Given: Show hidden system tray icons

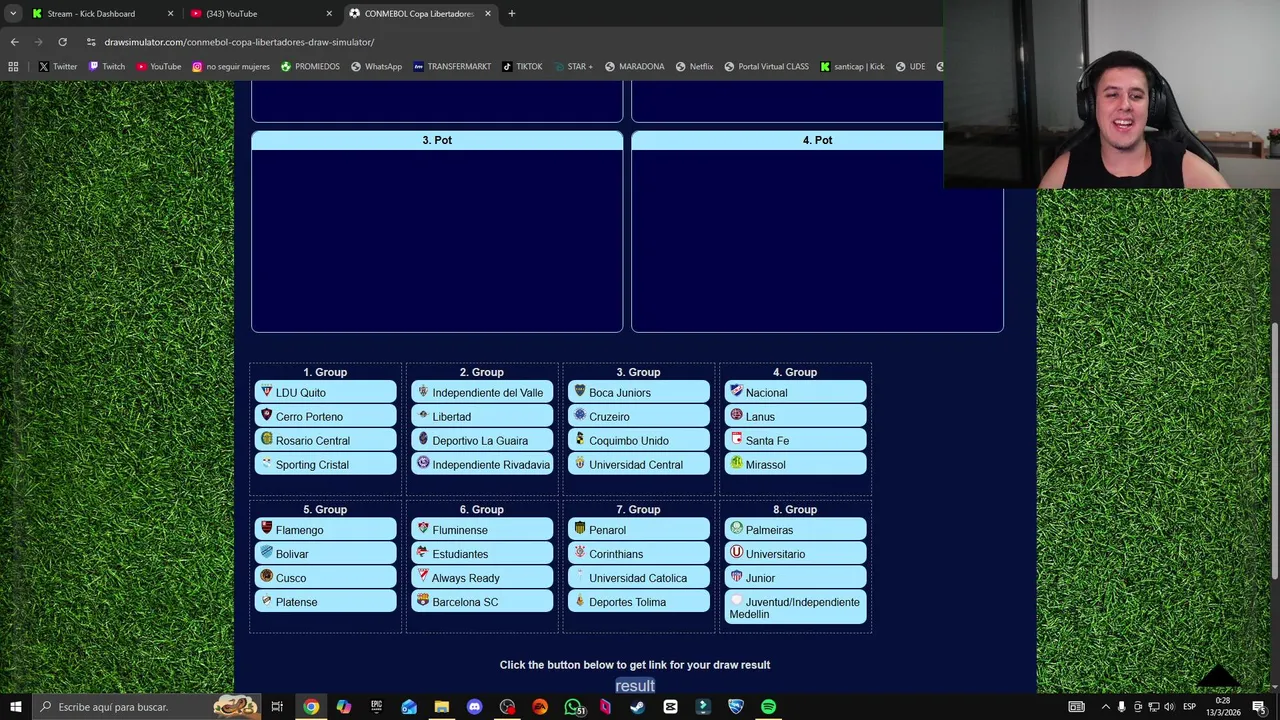Looking at the screenshot, I should coord(1105,707).
